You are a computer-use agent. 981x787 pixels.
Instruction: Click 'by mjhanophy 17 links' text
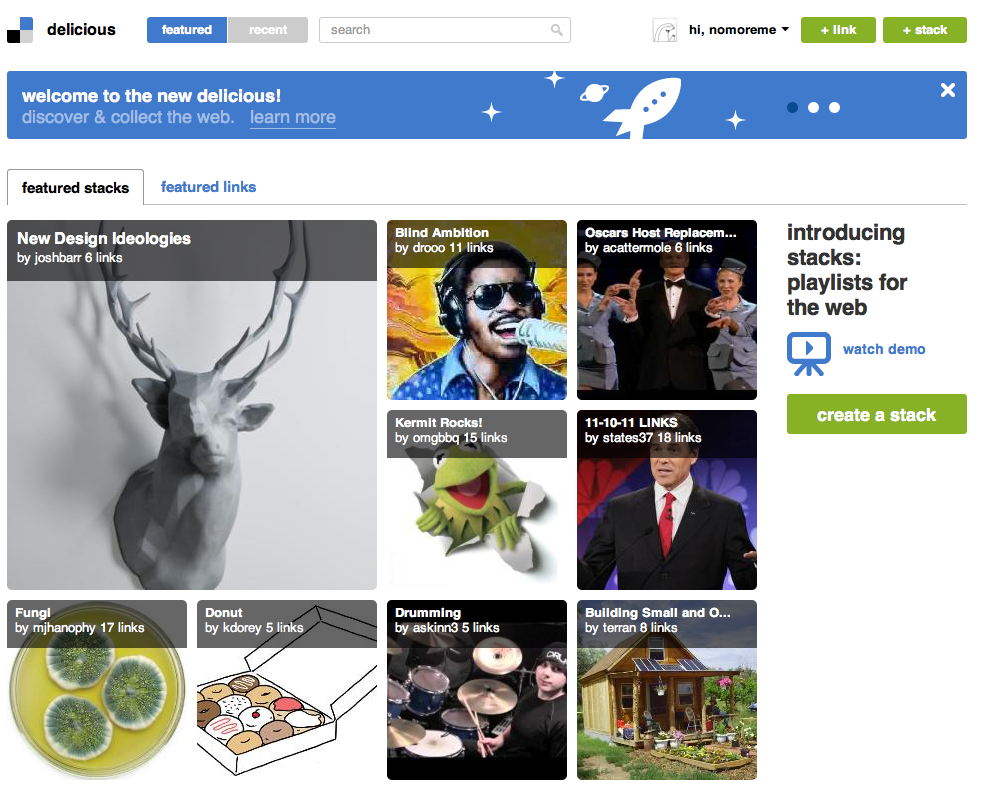[79, 627]
